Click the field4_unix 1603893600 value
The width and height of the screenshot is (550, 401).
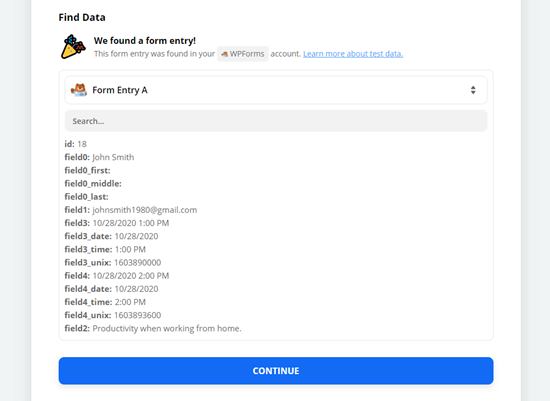[x=138, y=315]
